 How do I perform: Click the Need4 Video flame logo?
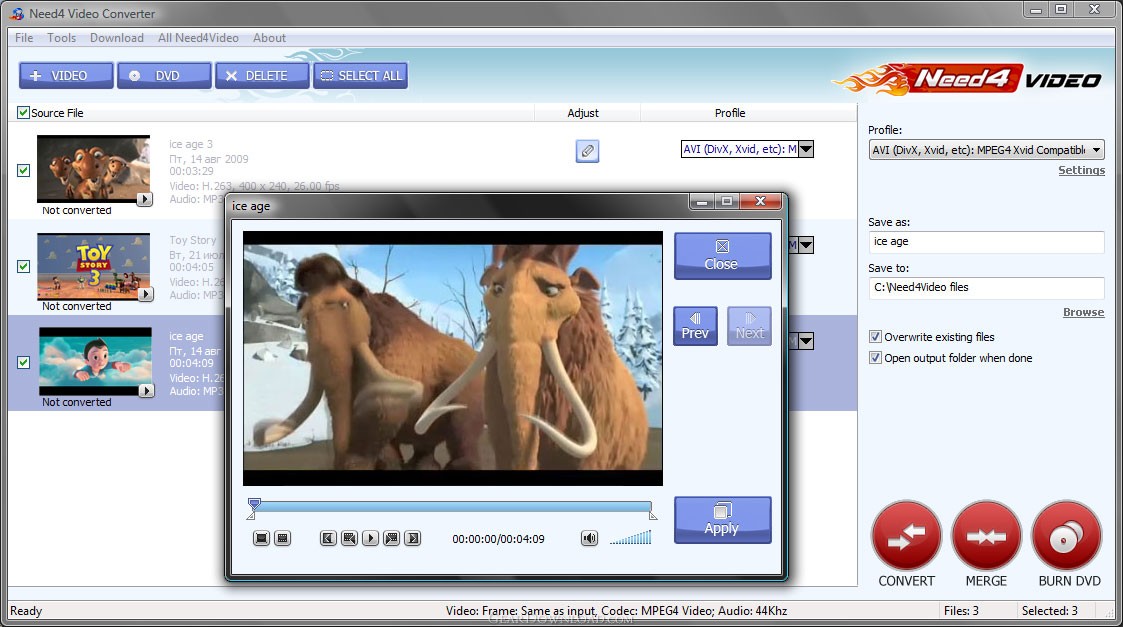[x=967, y=79]
